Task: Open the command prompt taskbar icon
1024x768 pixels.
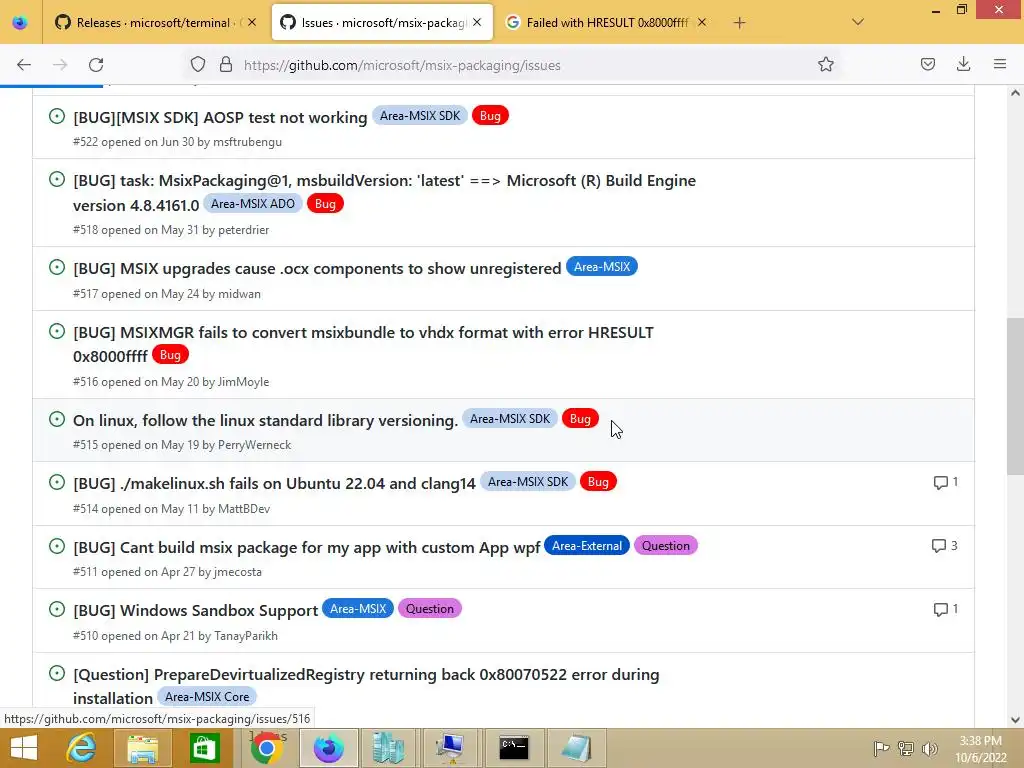Action: pyautogui.click(x=513, y=748)
